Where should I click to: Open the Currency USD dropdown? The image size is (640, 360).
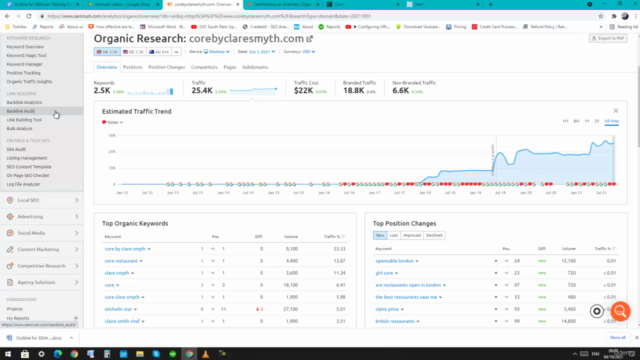point(309,52)
